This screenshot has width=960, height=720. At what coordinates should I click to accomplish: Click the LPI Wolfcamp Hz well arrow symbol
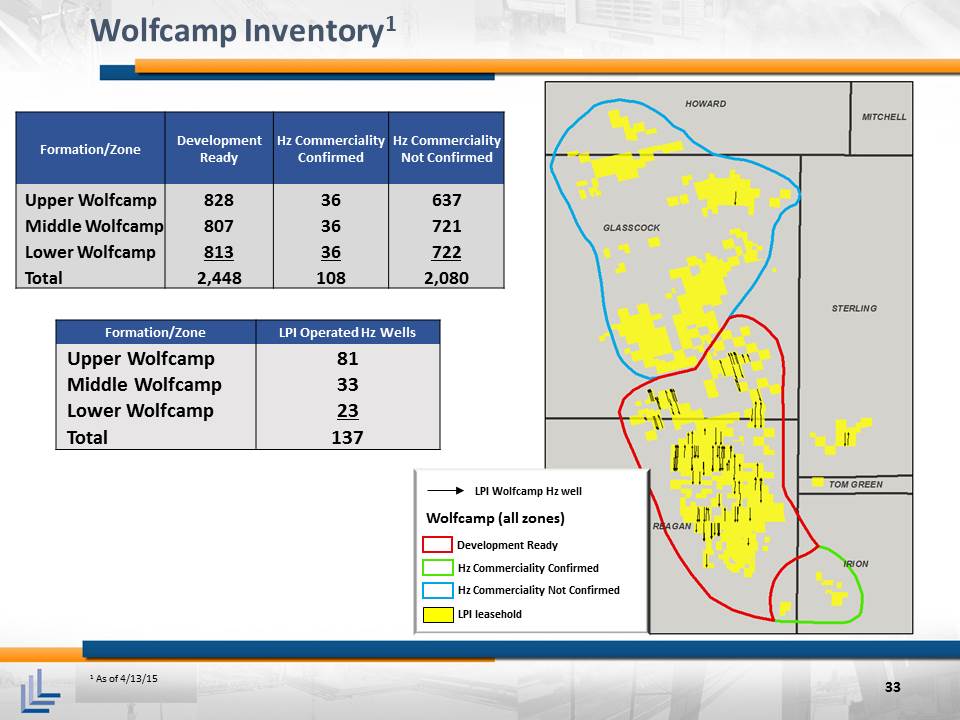[445, 490]
